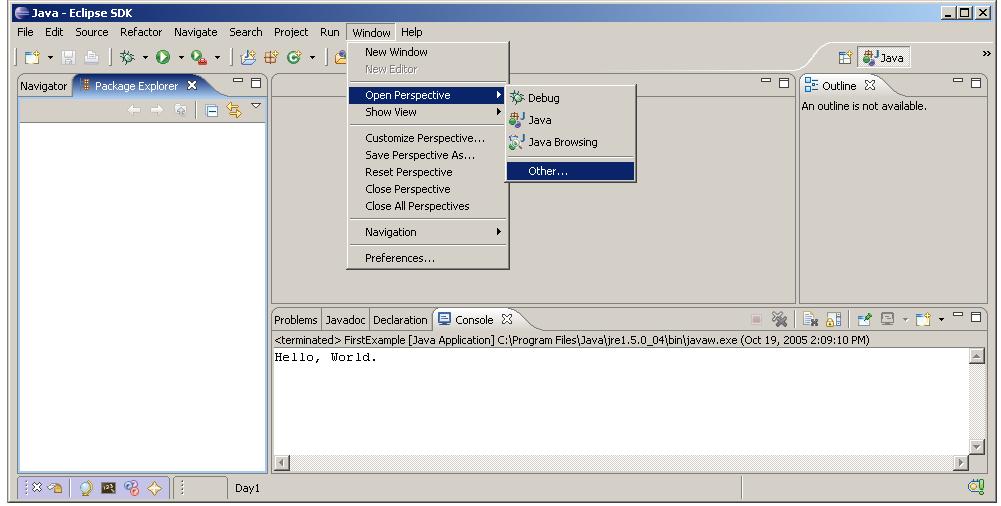Screen dimensions: 1001x506
Task: Click Remove All Terminated Launches icon
Action: coord(779,319)
